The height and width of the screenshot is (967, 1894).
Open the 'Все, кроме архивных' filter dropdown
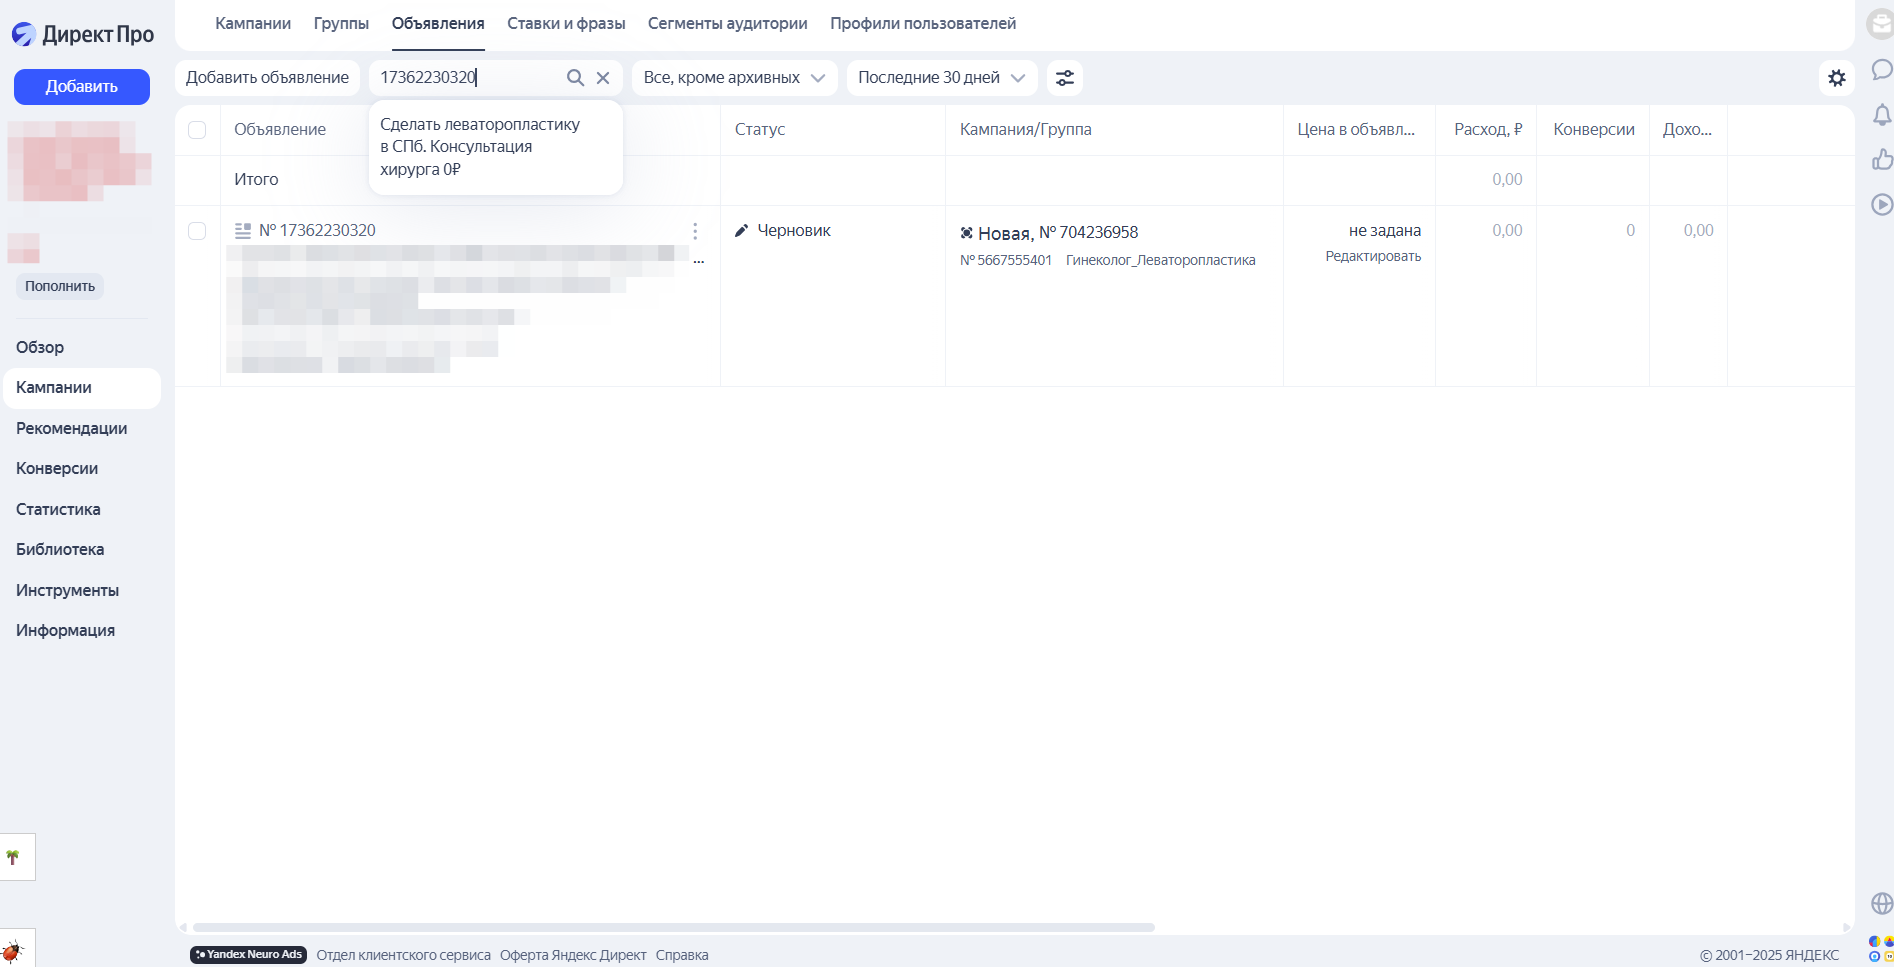(x=733, y=77)
